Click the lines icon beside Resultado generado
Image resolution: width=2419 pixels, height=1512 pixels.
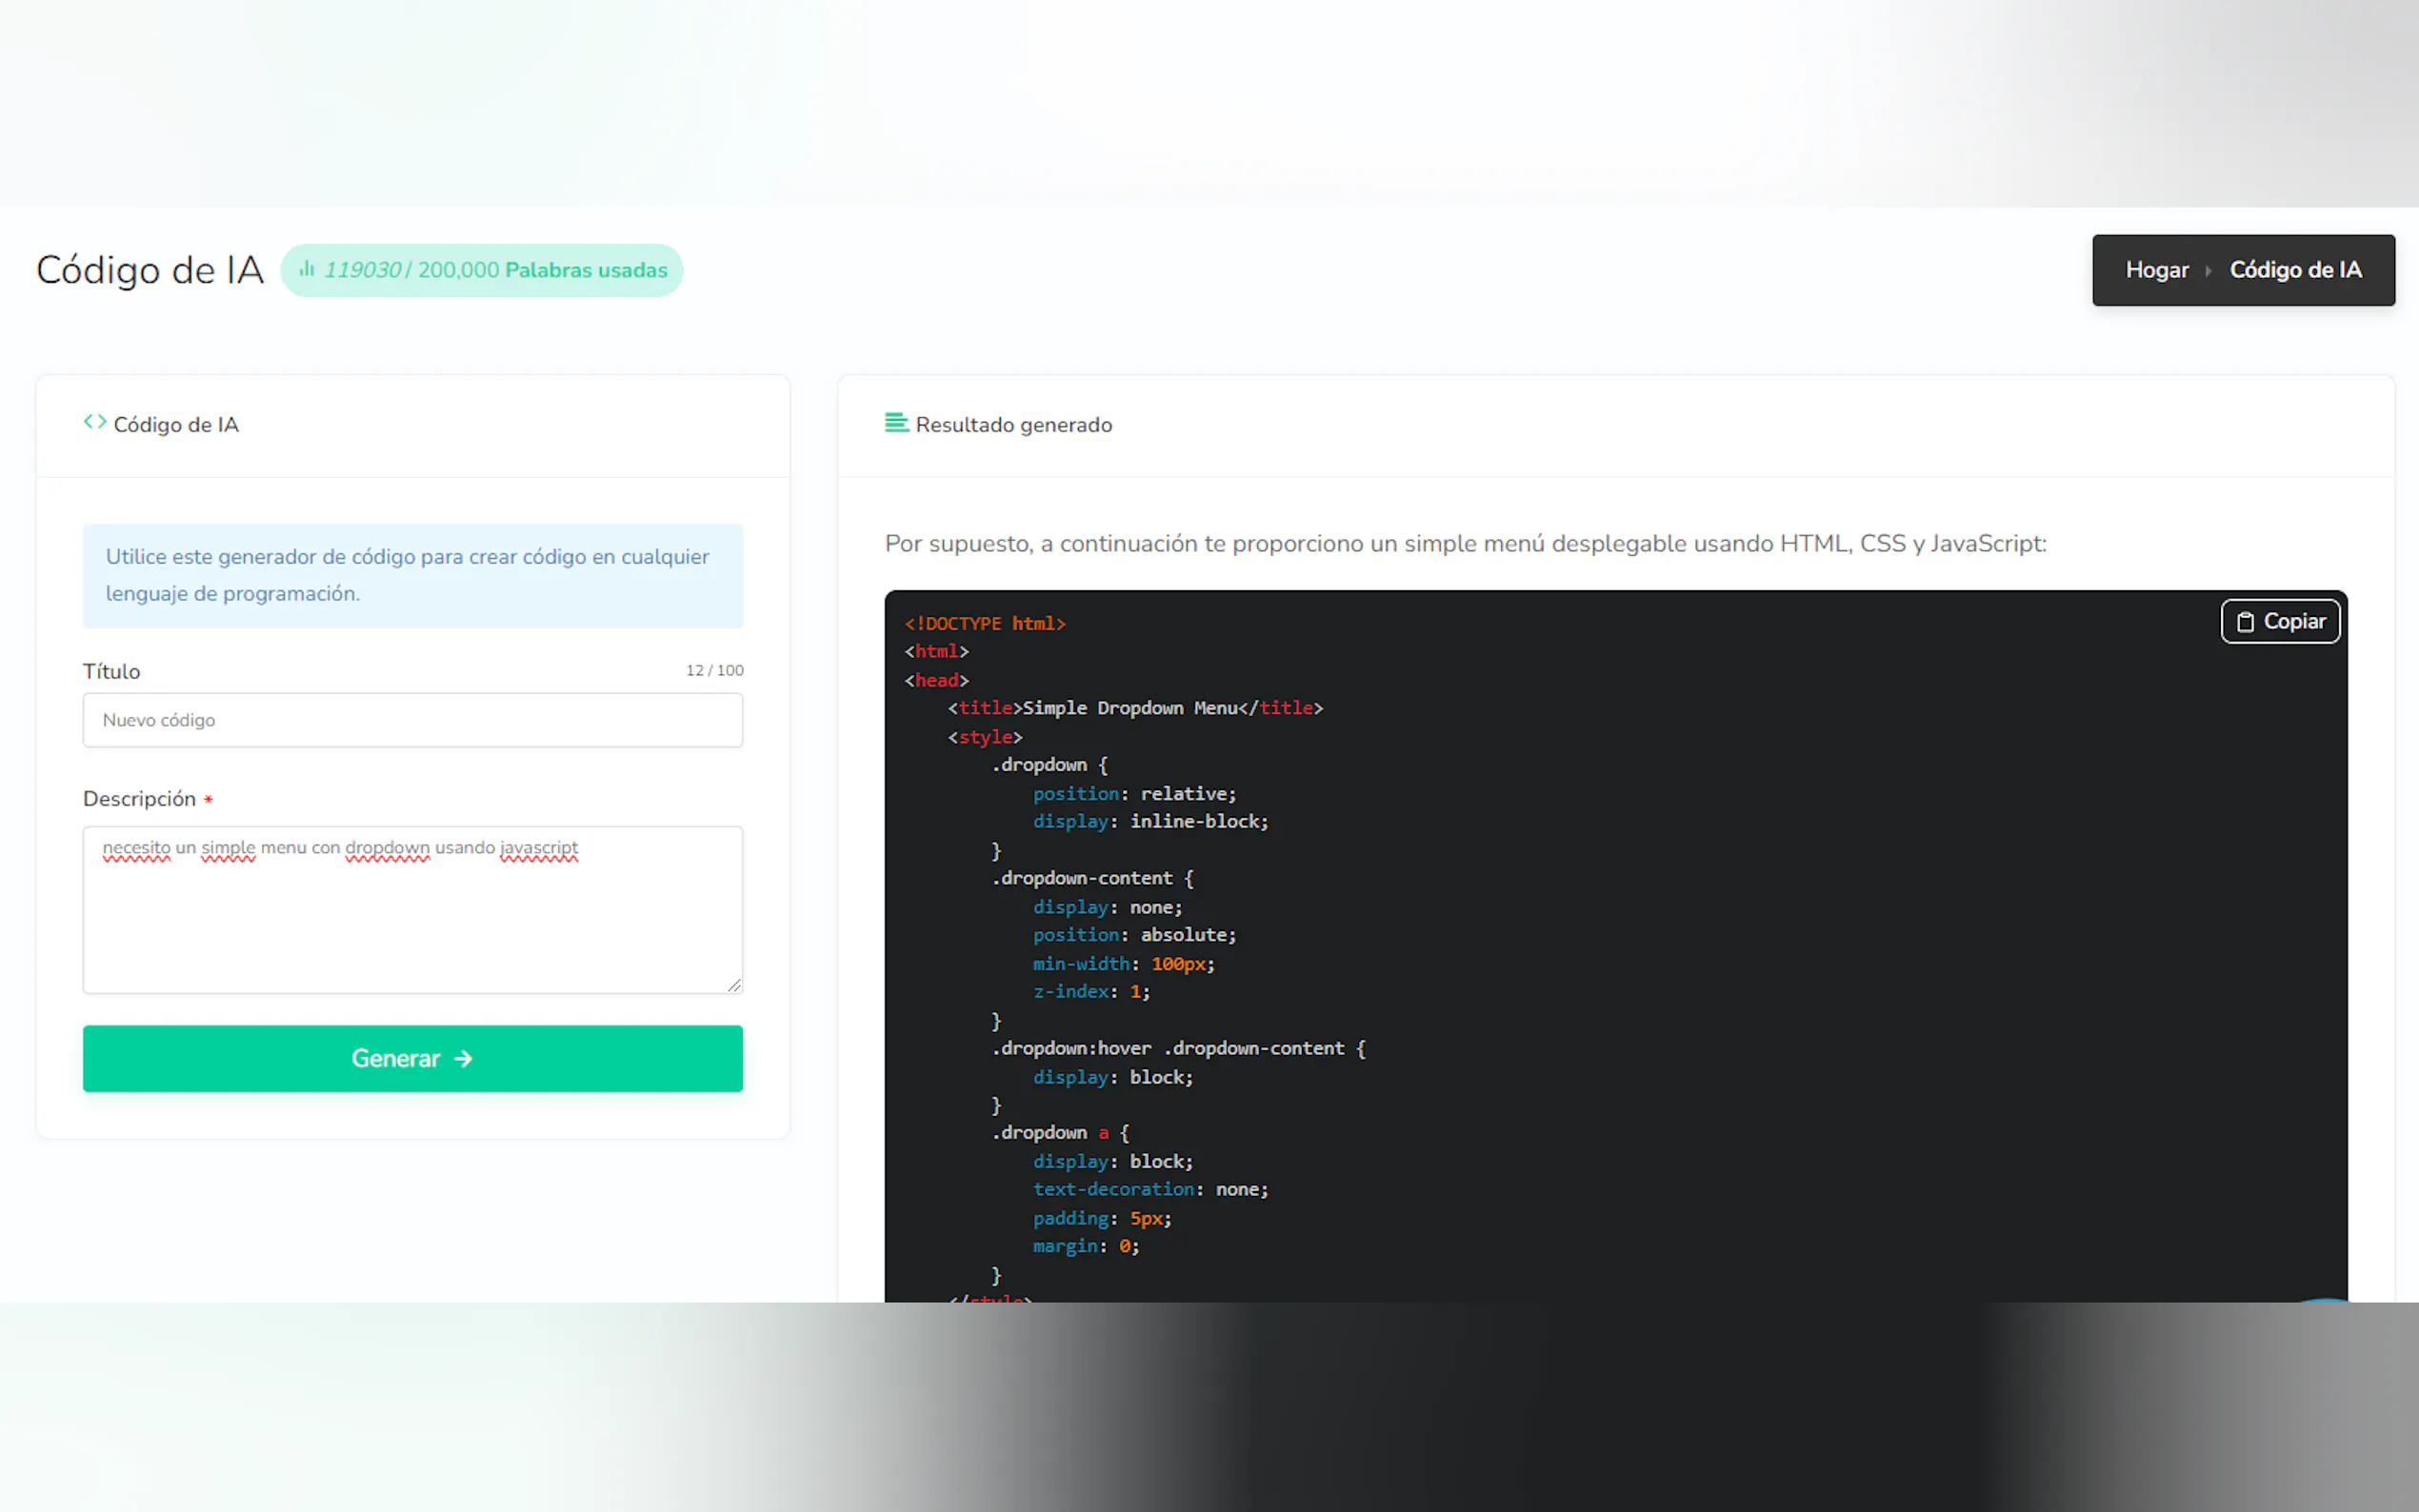pyautogui.click(x=896, y=423)
